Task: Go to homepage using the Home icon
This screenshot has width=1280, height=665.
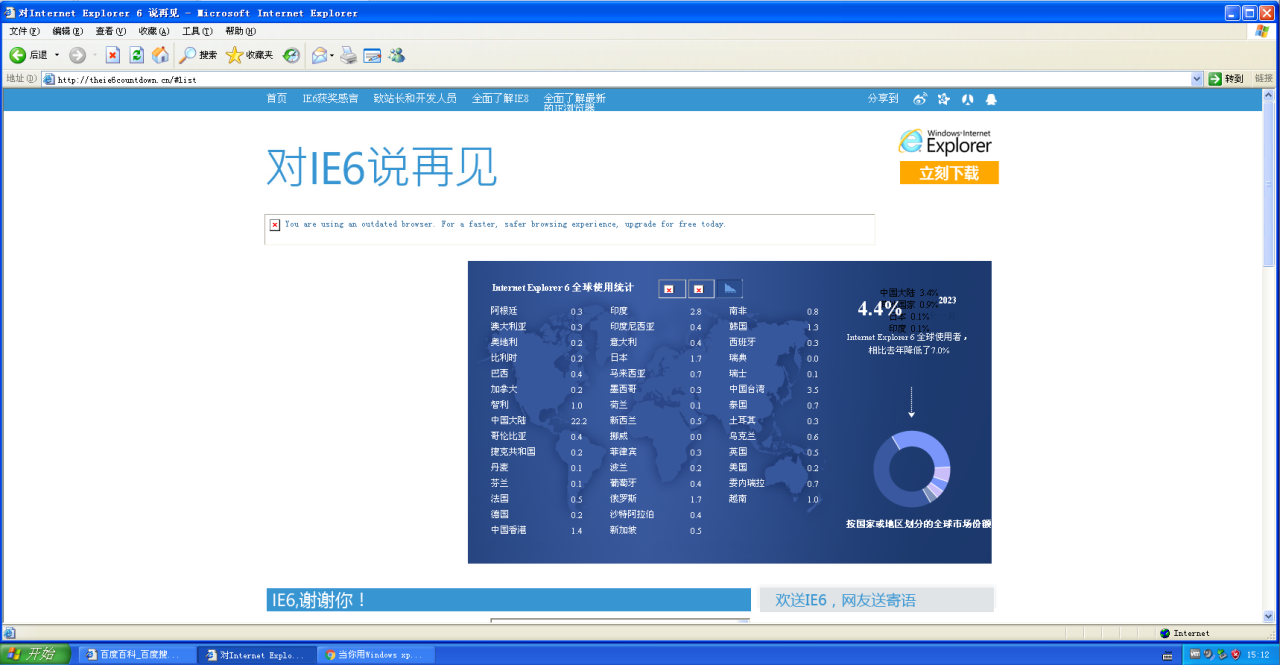Action: (x=162, y=55)
